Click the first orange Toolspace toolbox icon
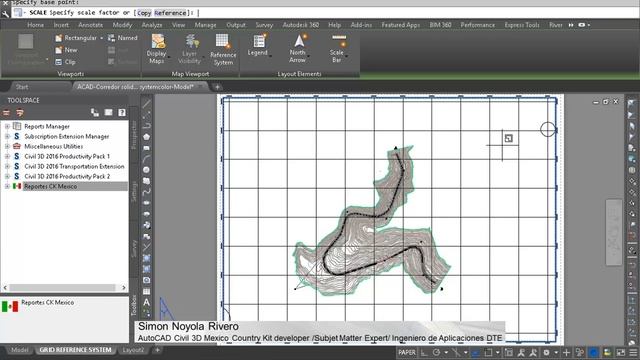 click(7, 113)
